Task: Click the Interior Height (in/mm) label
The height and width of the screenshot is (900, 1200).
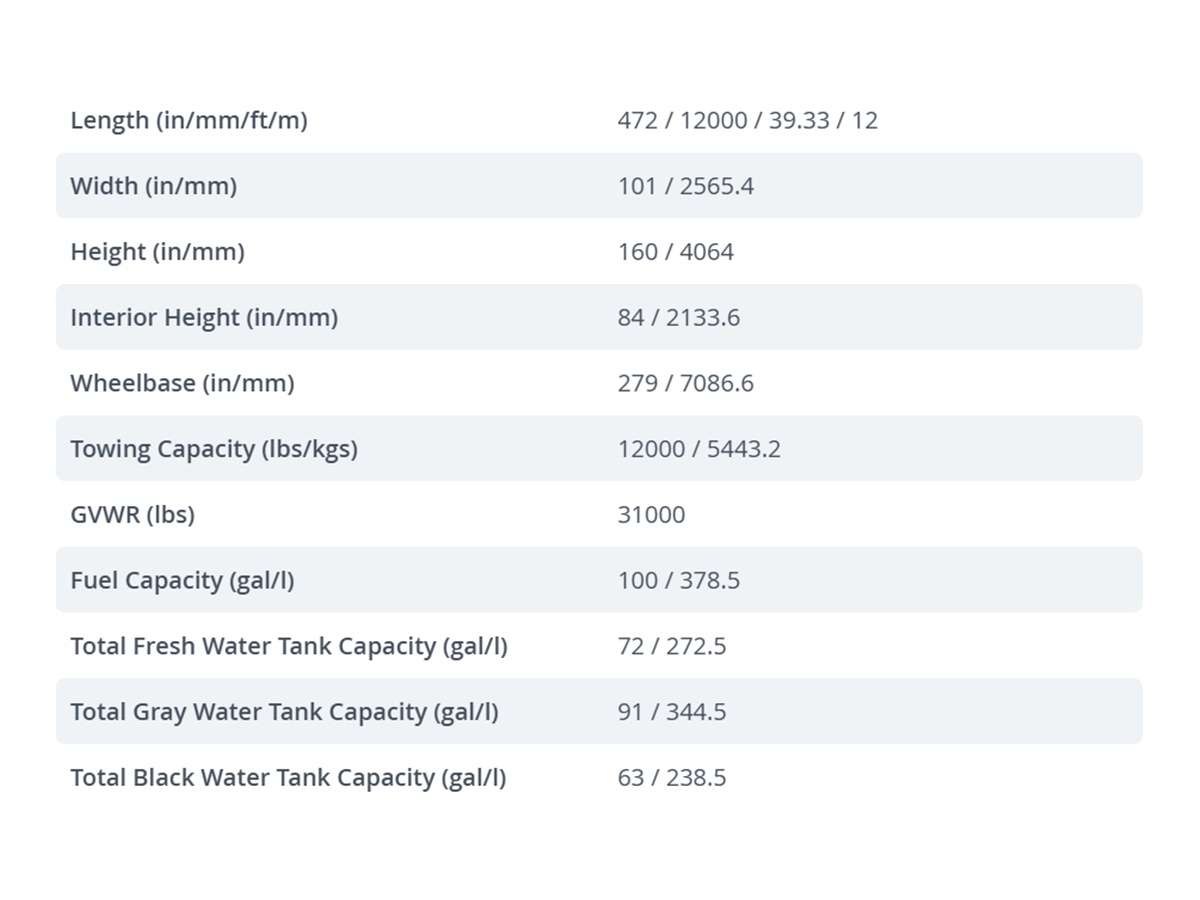Action: 204,318
